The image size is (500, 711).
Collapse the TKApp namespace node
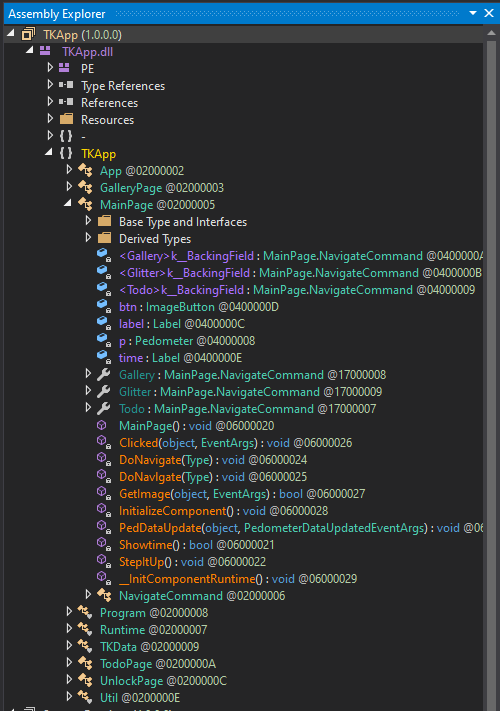click(49, 152)
